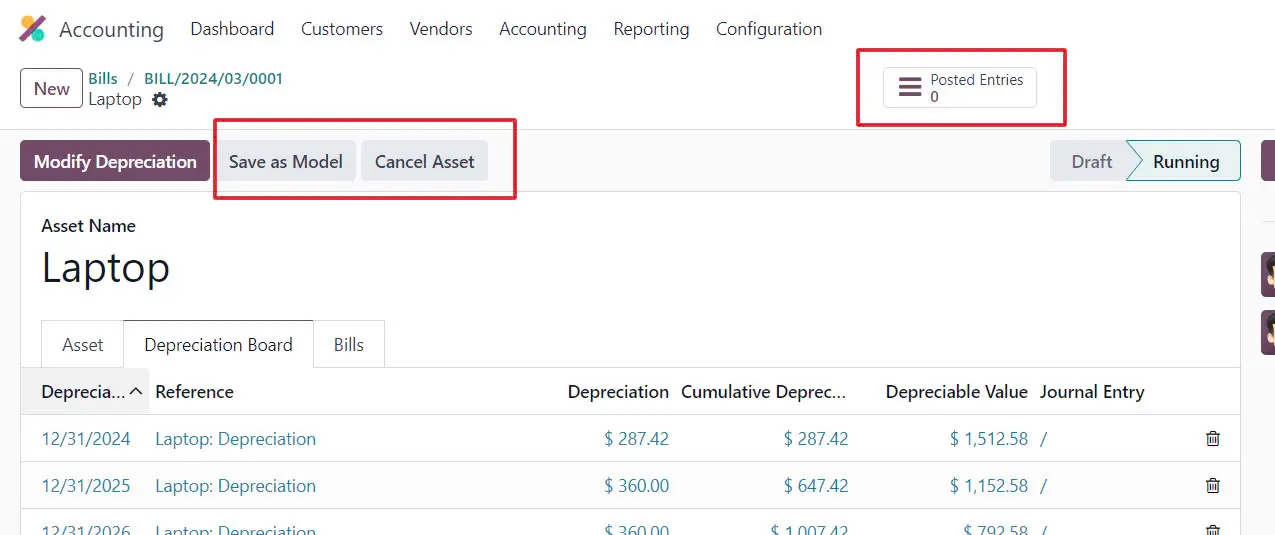Go to Dashboard in top navigation

point(232,29)
